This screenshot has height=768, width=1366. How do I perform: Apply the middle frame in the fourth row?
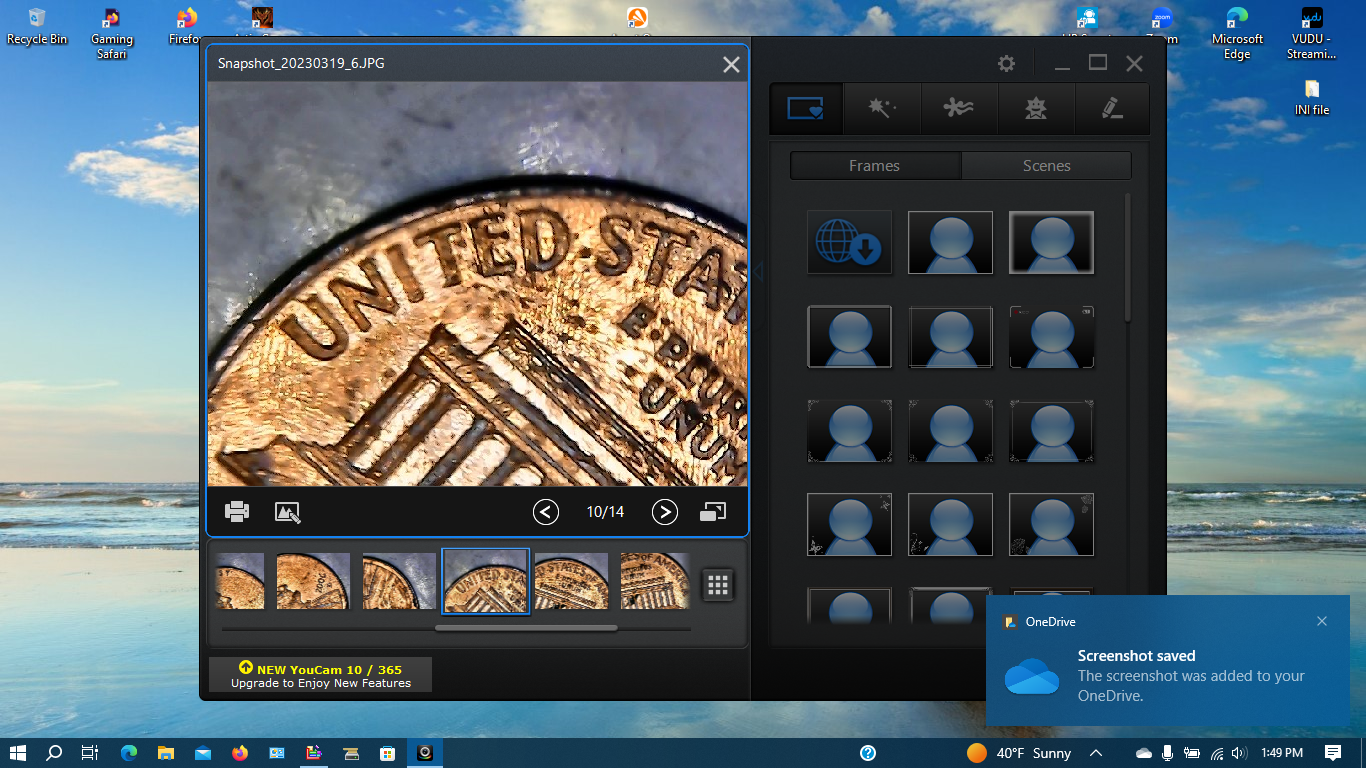950,524
